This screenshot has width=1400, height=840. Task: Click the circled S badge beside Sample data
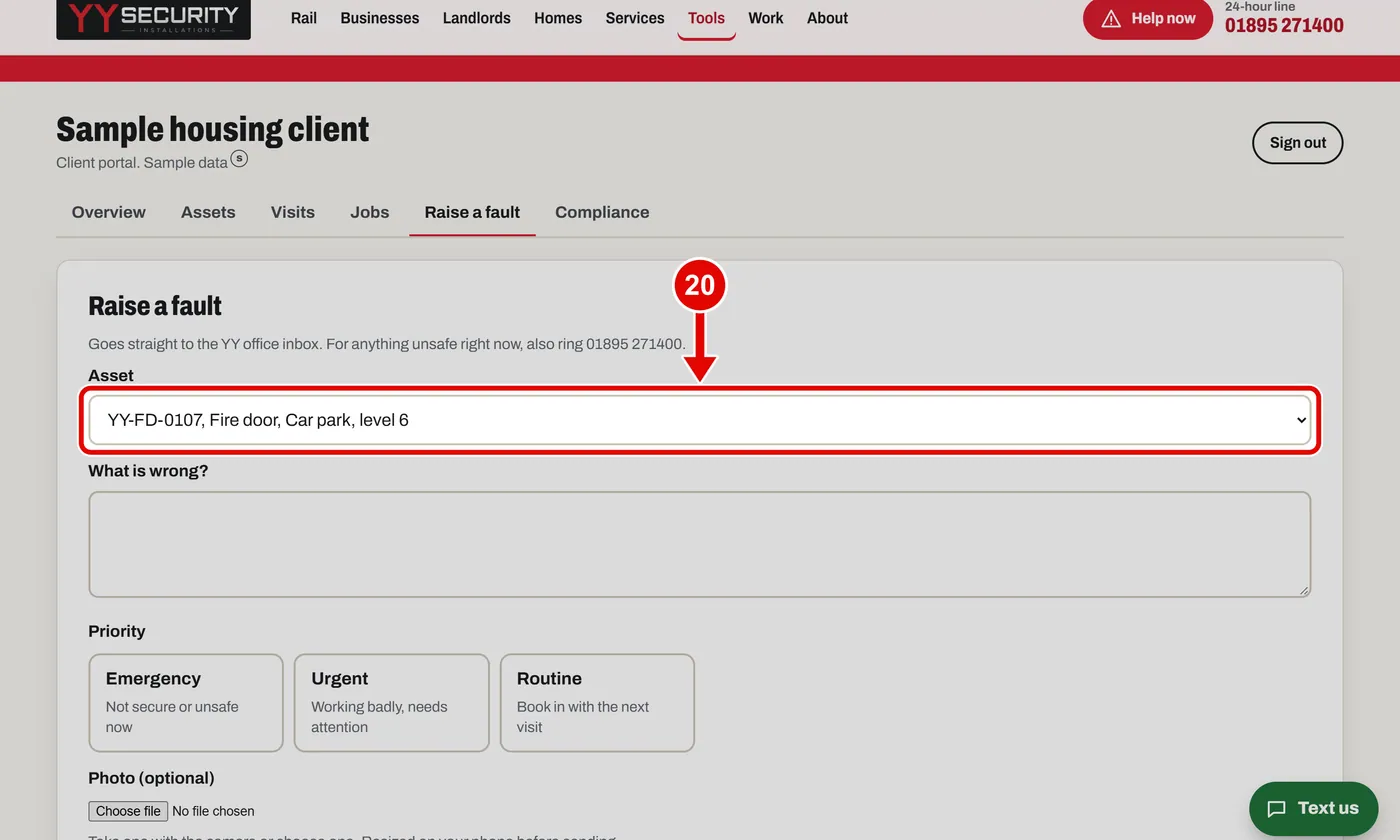(239, 158)
